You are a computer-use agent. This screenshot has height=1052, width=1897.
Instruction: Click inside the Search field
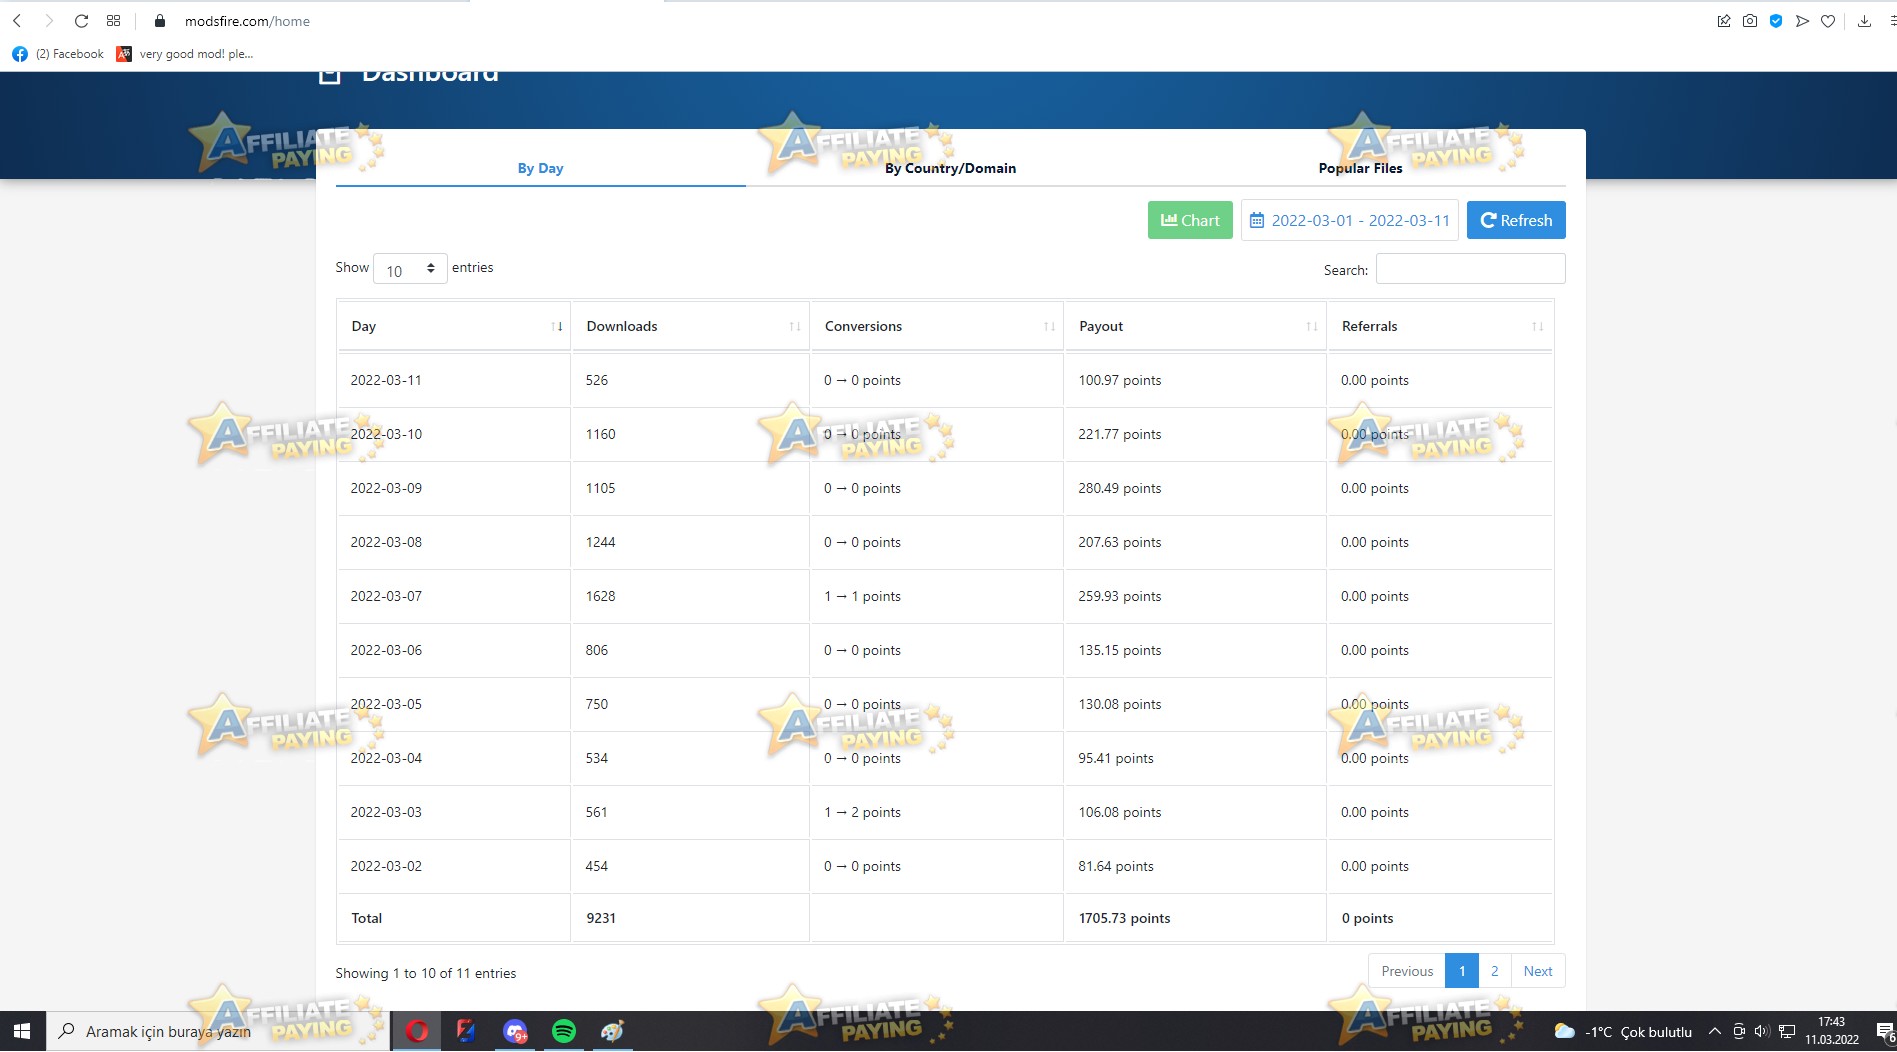point(1469,268)
